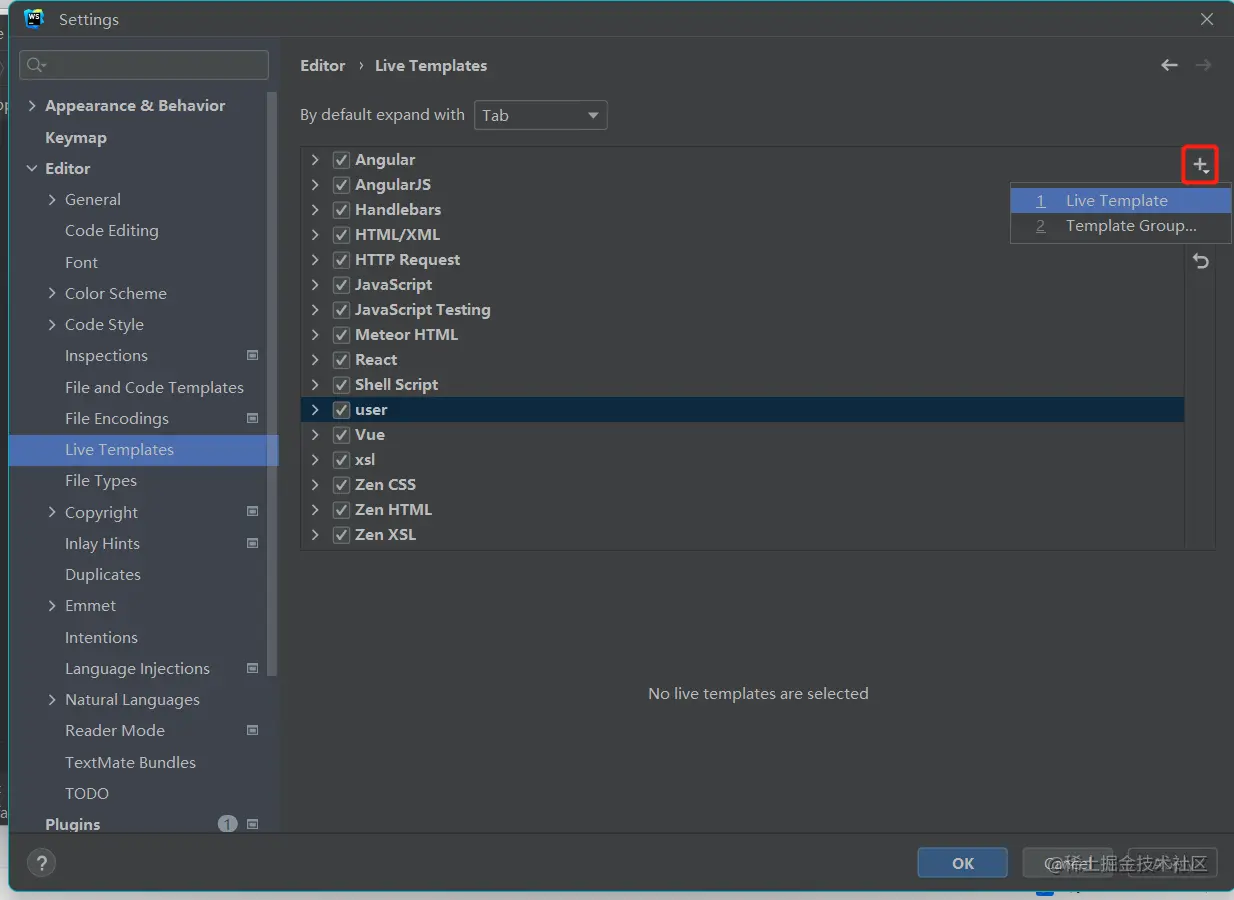Open the TextMate Bundles settings page
The image size is (1234, 900).
pyautogui.click(x=130, y=762)
